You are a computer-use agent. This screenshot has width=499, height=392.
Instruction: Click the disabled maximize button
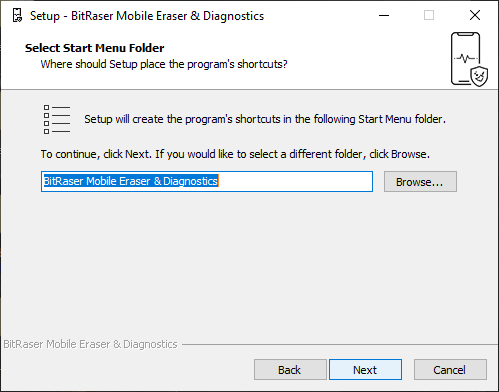click(x=429, y=15)
